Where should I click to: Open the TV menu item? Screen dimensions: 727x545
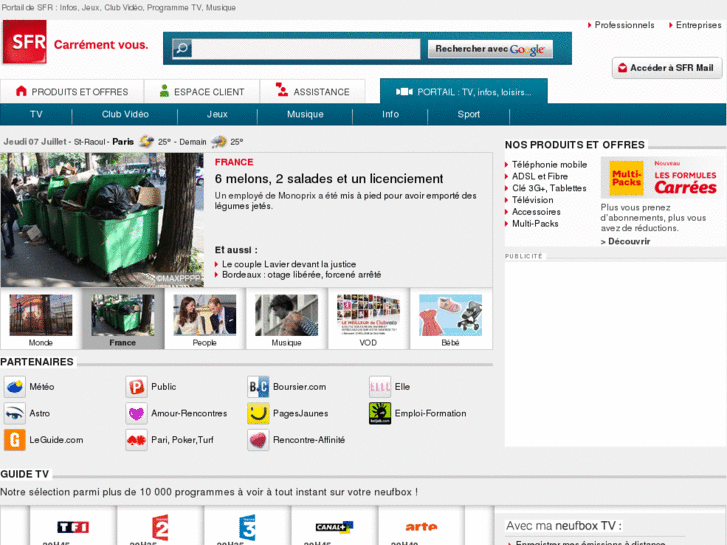[36, 114]
